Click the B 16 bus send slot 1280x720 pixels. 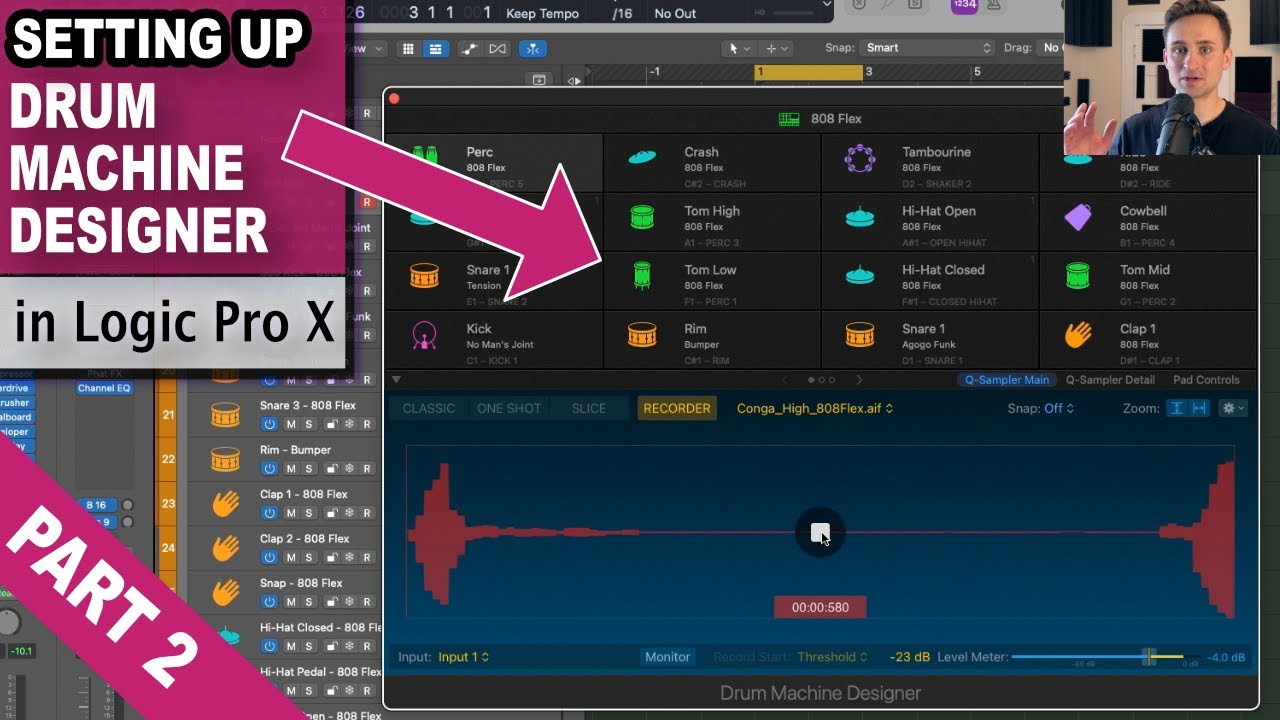tap(99, 506)
